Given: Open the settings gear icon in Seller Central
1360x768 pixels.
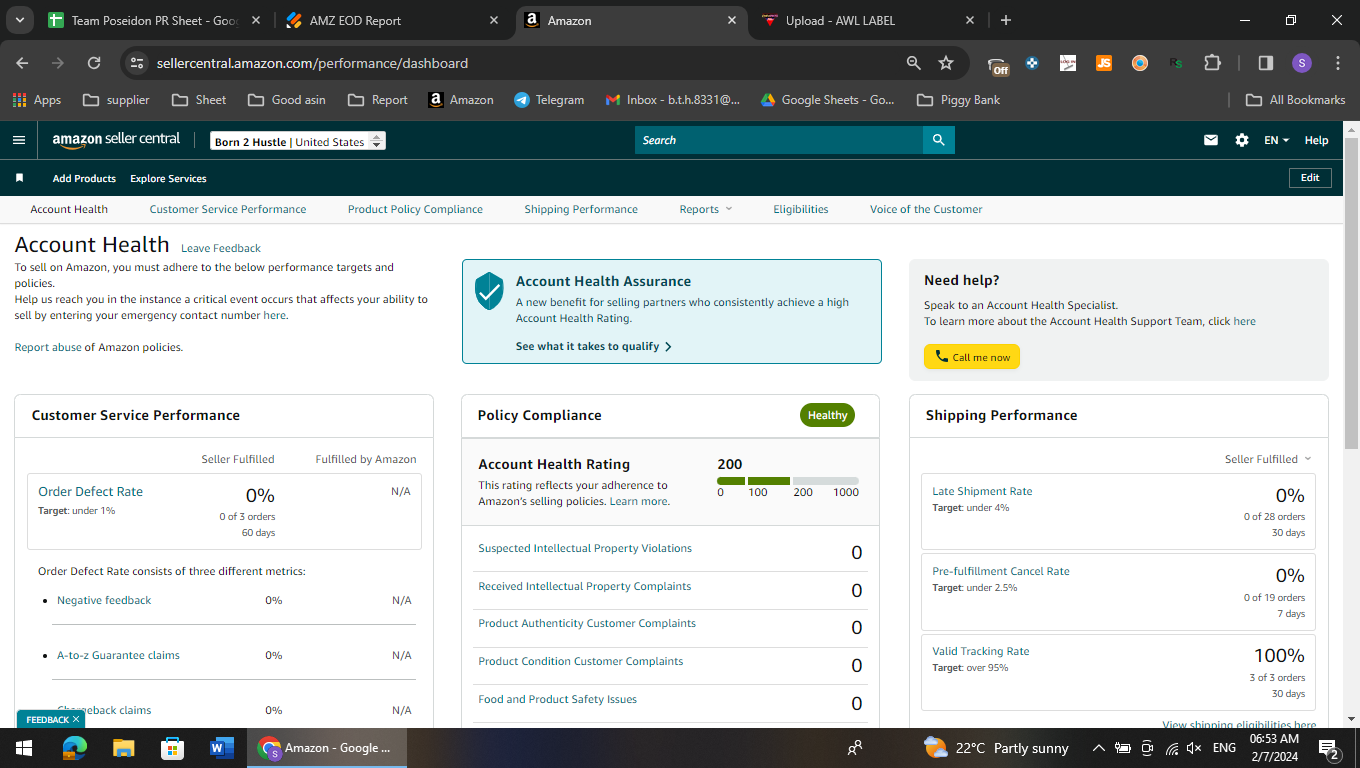Looking at the screenshot, I should click(x=1242, y=140).
